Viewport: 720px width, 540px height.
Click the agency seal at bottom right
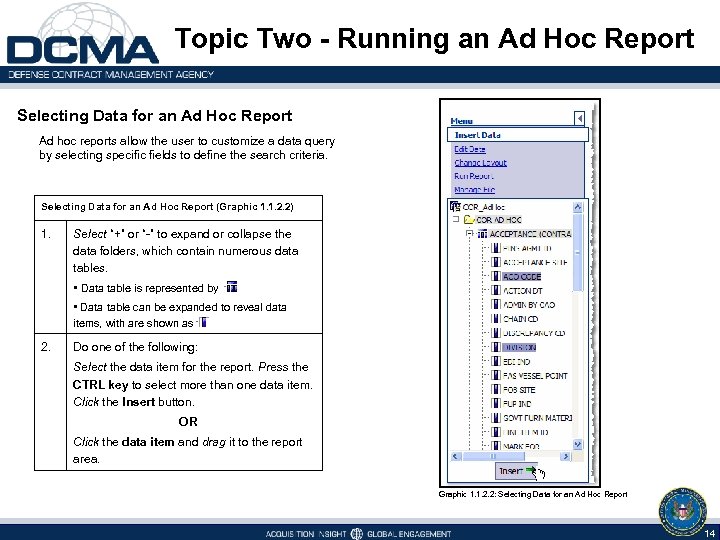coord(683,511)
